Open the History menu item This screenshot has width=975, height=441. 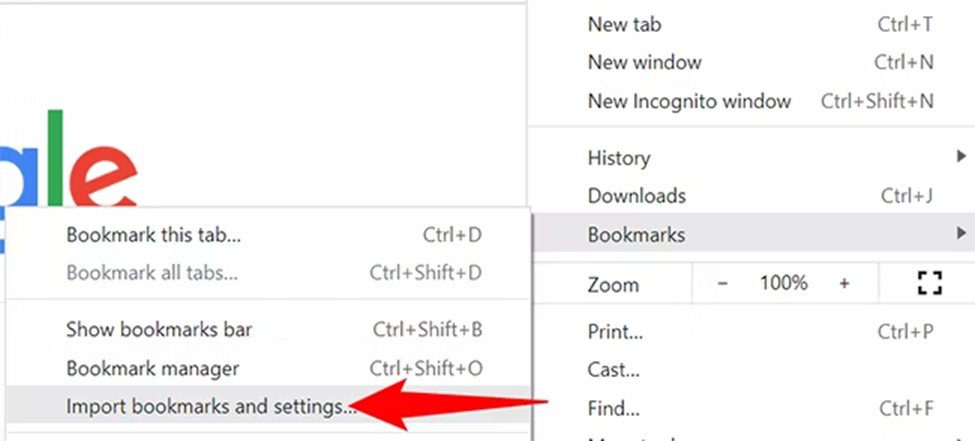(x=619, y=158)
